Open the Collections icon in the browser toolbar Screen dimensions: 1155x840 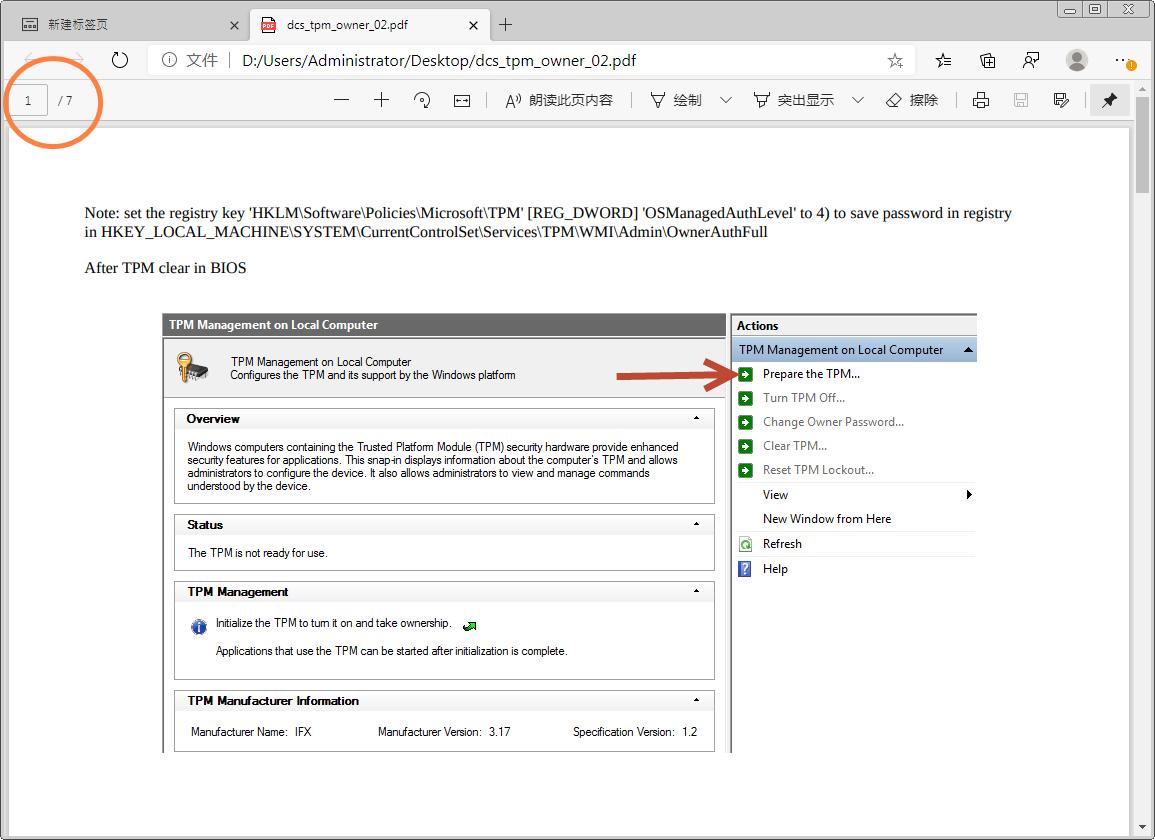pos(987,60)
